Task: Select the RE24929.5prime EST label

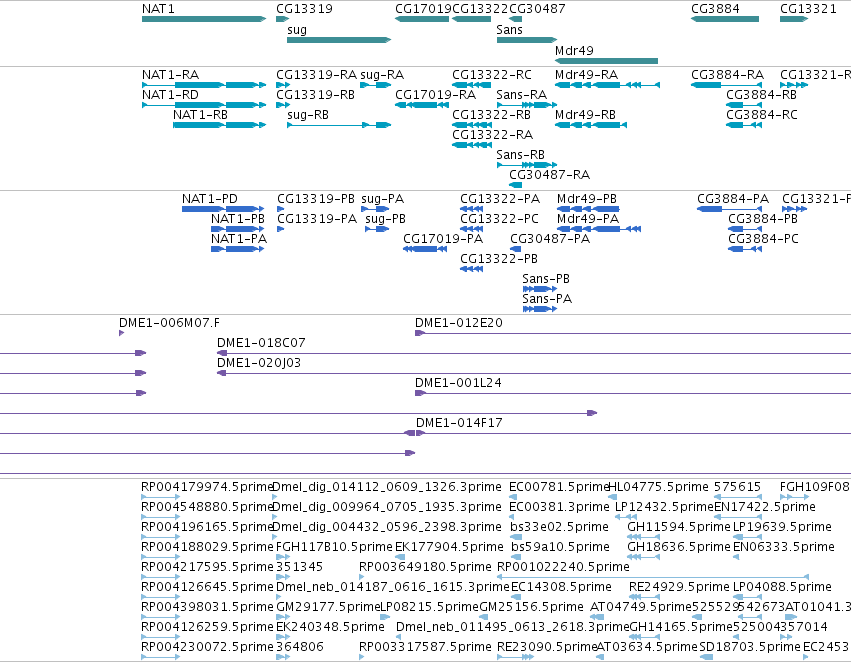Action: tap(679, 587)
